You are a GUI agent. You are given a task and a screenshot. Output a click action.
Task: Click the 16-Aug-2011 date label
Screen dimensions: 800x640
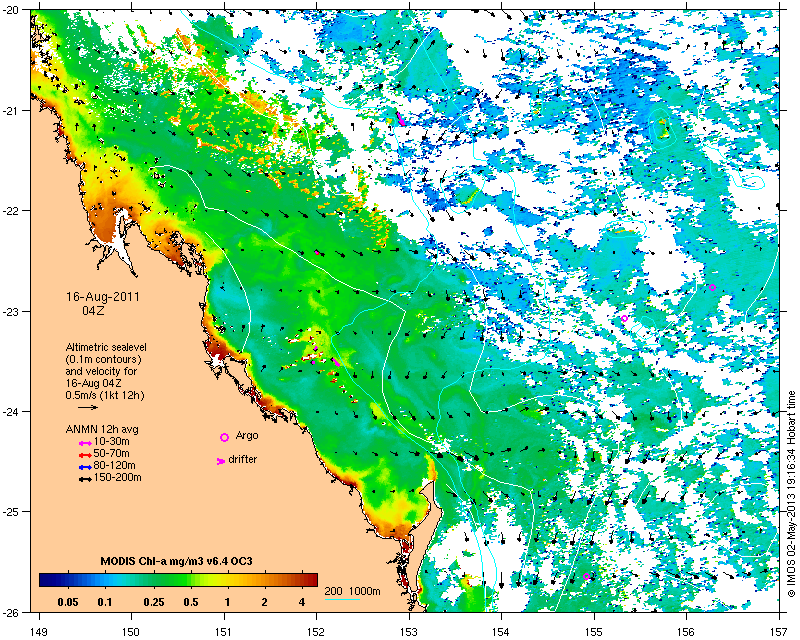click(x=103, y=297)
